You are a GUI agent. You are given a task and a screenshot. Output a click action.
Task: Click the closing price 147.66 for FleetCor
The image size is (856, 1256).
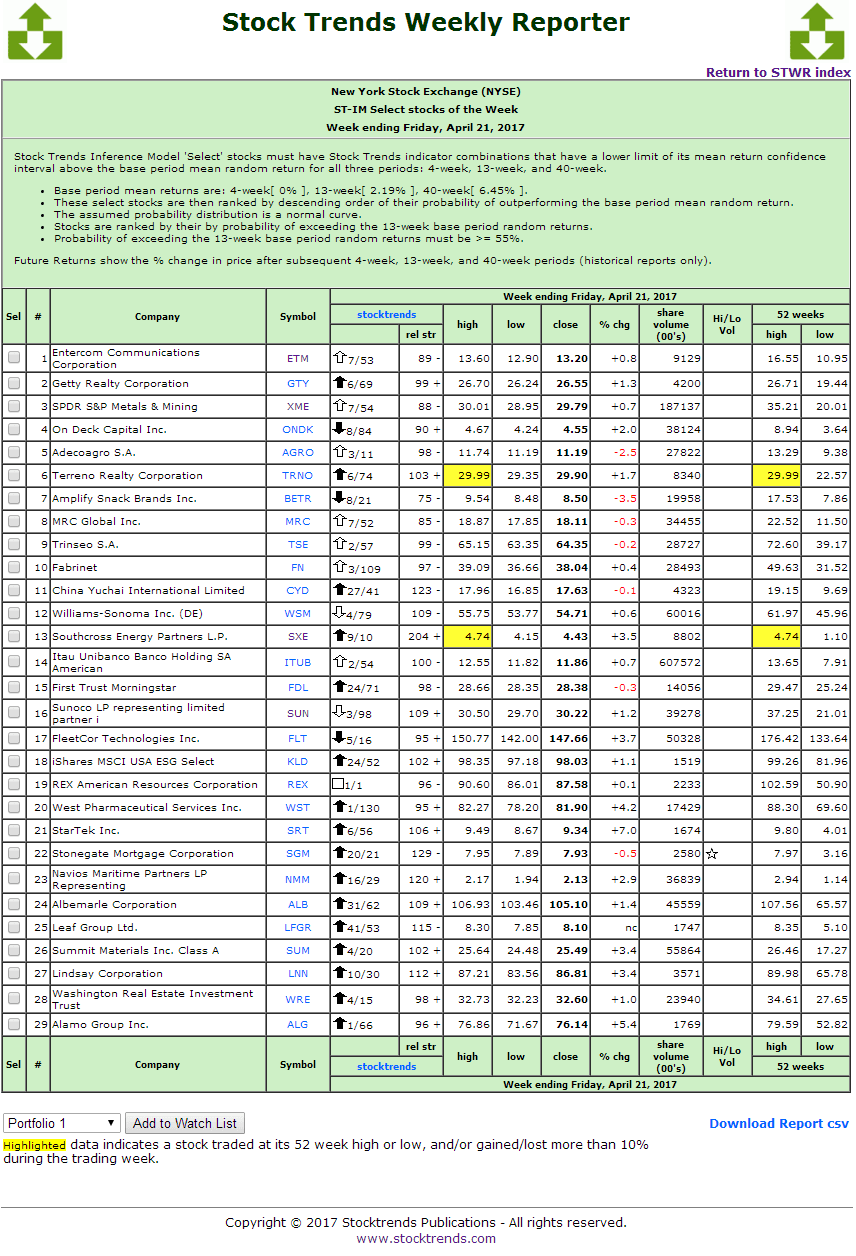click(569, 738)
